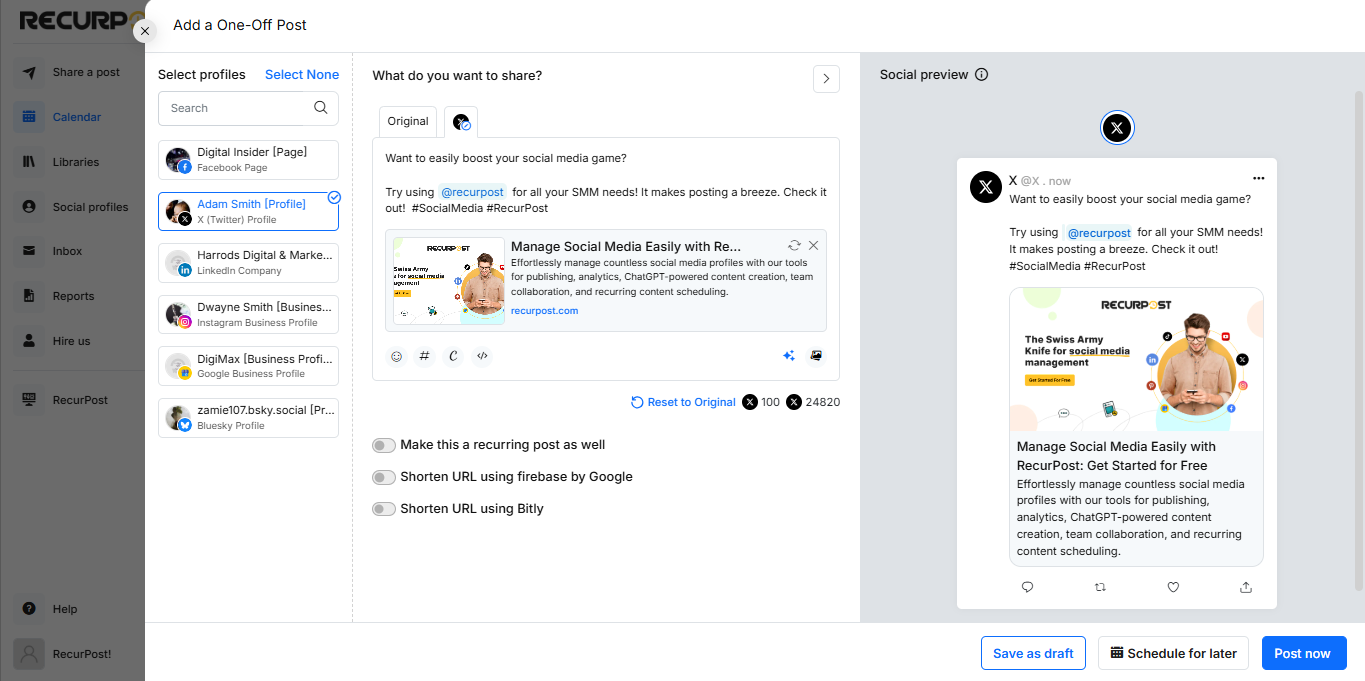Click the emoji picker icon
Screen dimensions: 1365x681
click(397, 355)
